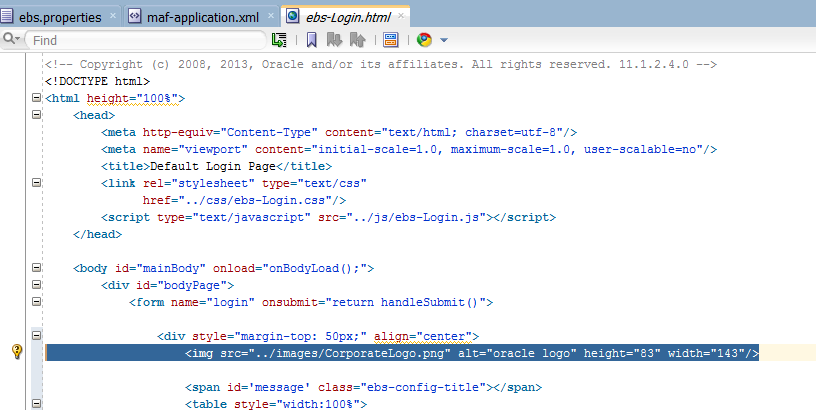This screenshot has height=410, width=816.
Task: Open the search options magnifier dropdown
Action: click(11, 40)
